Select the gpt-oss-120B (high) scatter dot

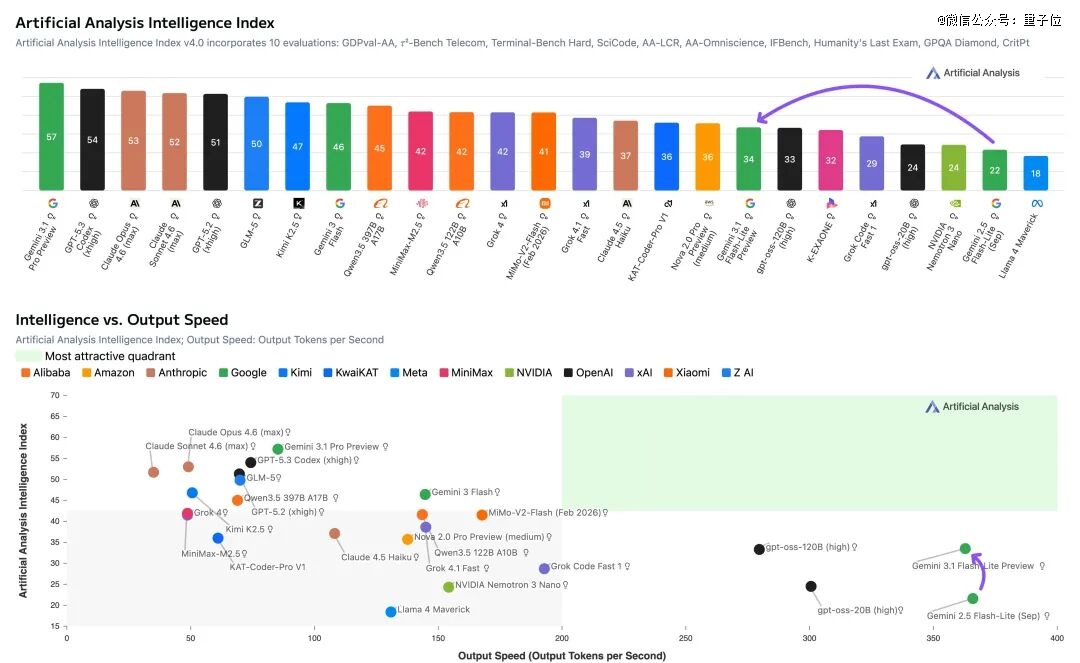coord(759,549)
